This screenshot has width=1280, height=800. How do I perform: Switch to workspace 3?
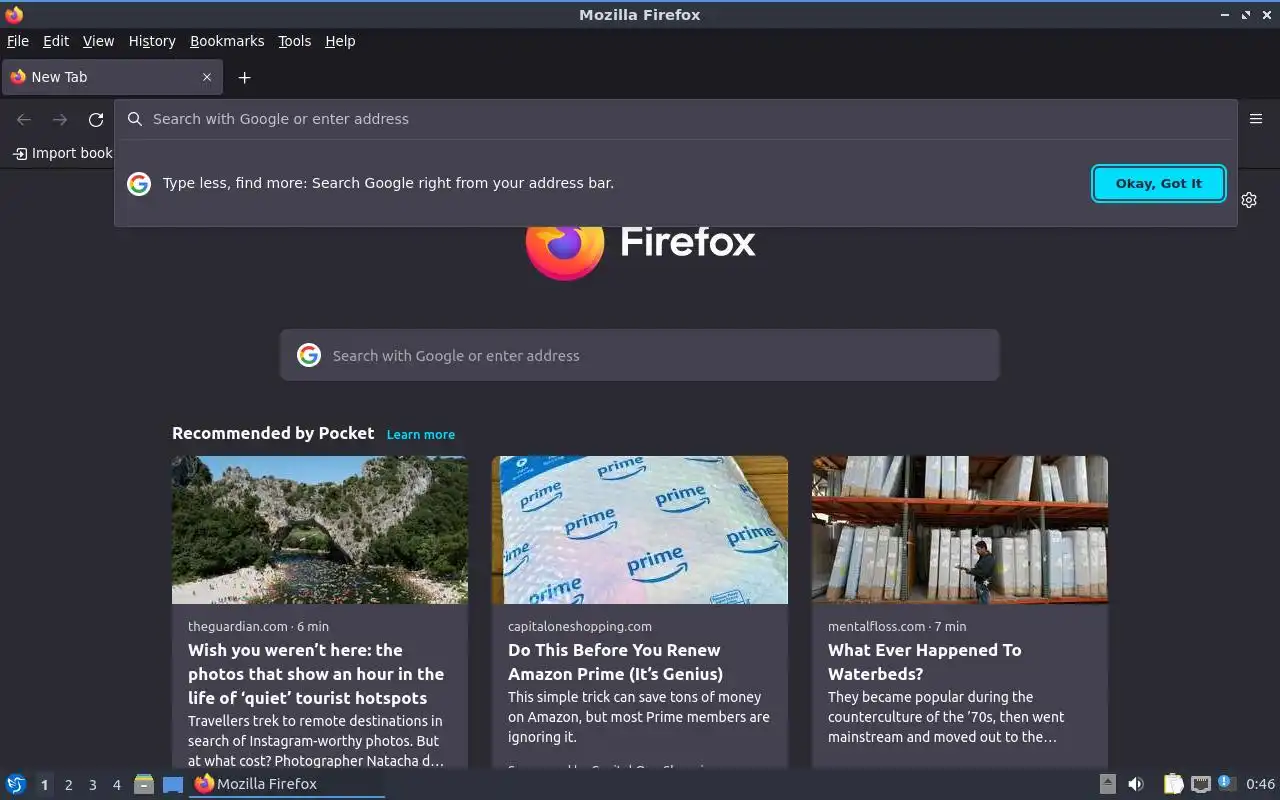[92, 785]
